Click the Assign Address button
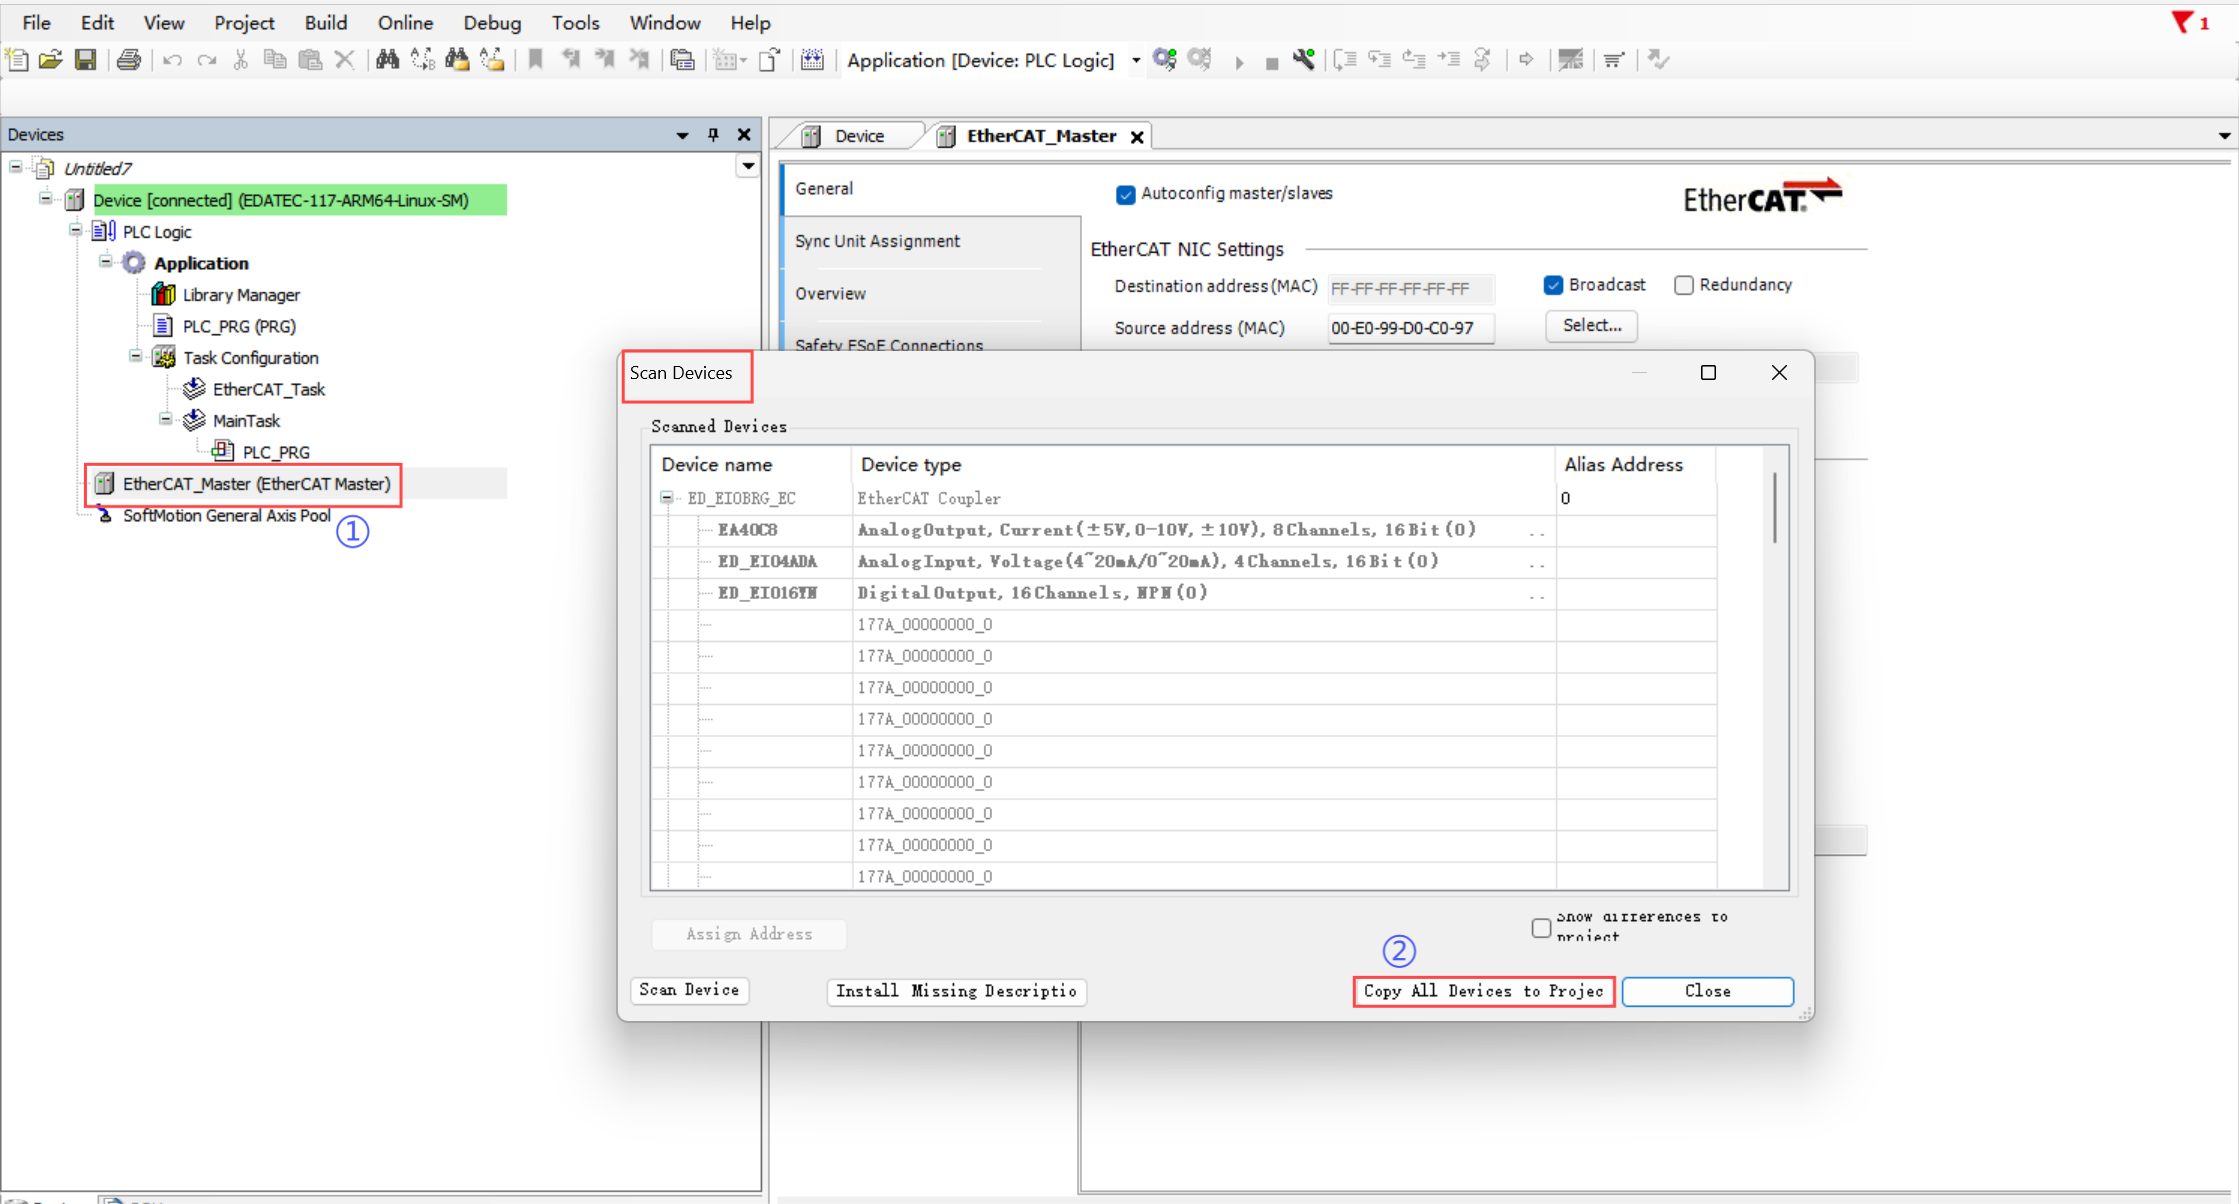Viewport: 2239px width, 1204px height. 749,934
